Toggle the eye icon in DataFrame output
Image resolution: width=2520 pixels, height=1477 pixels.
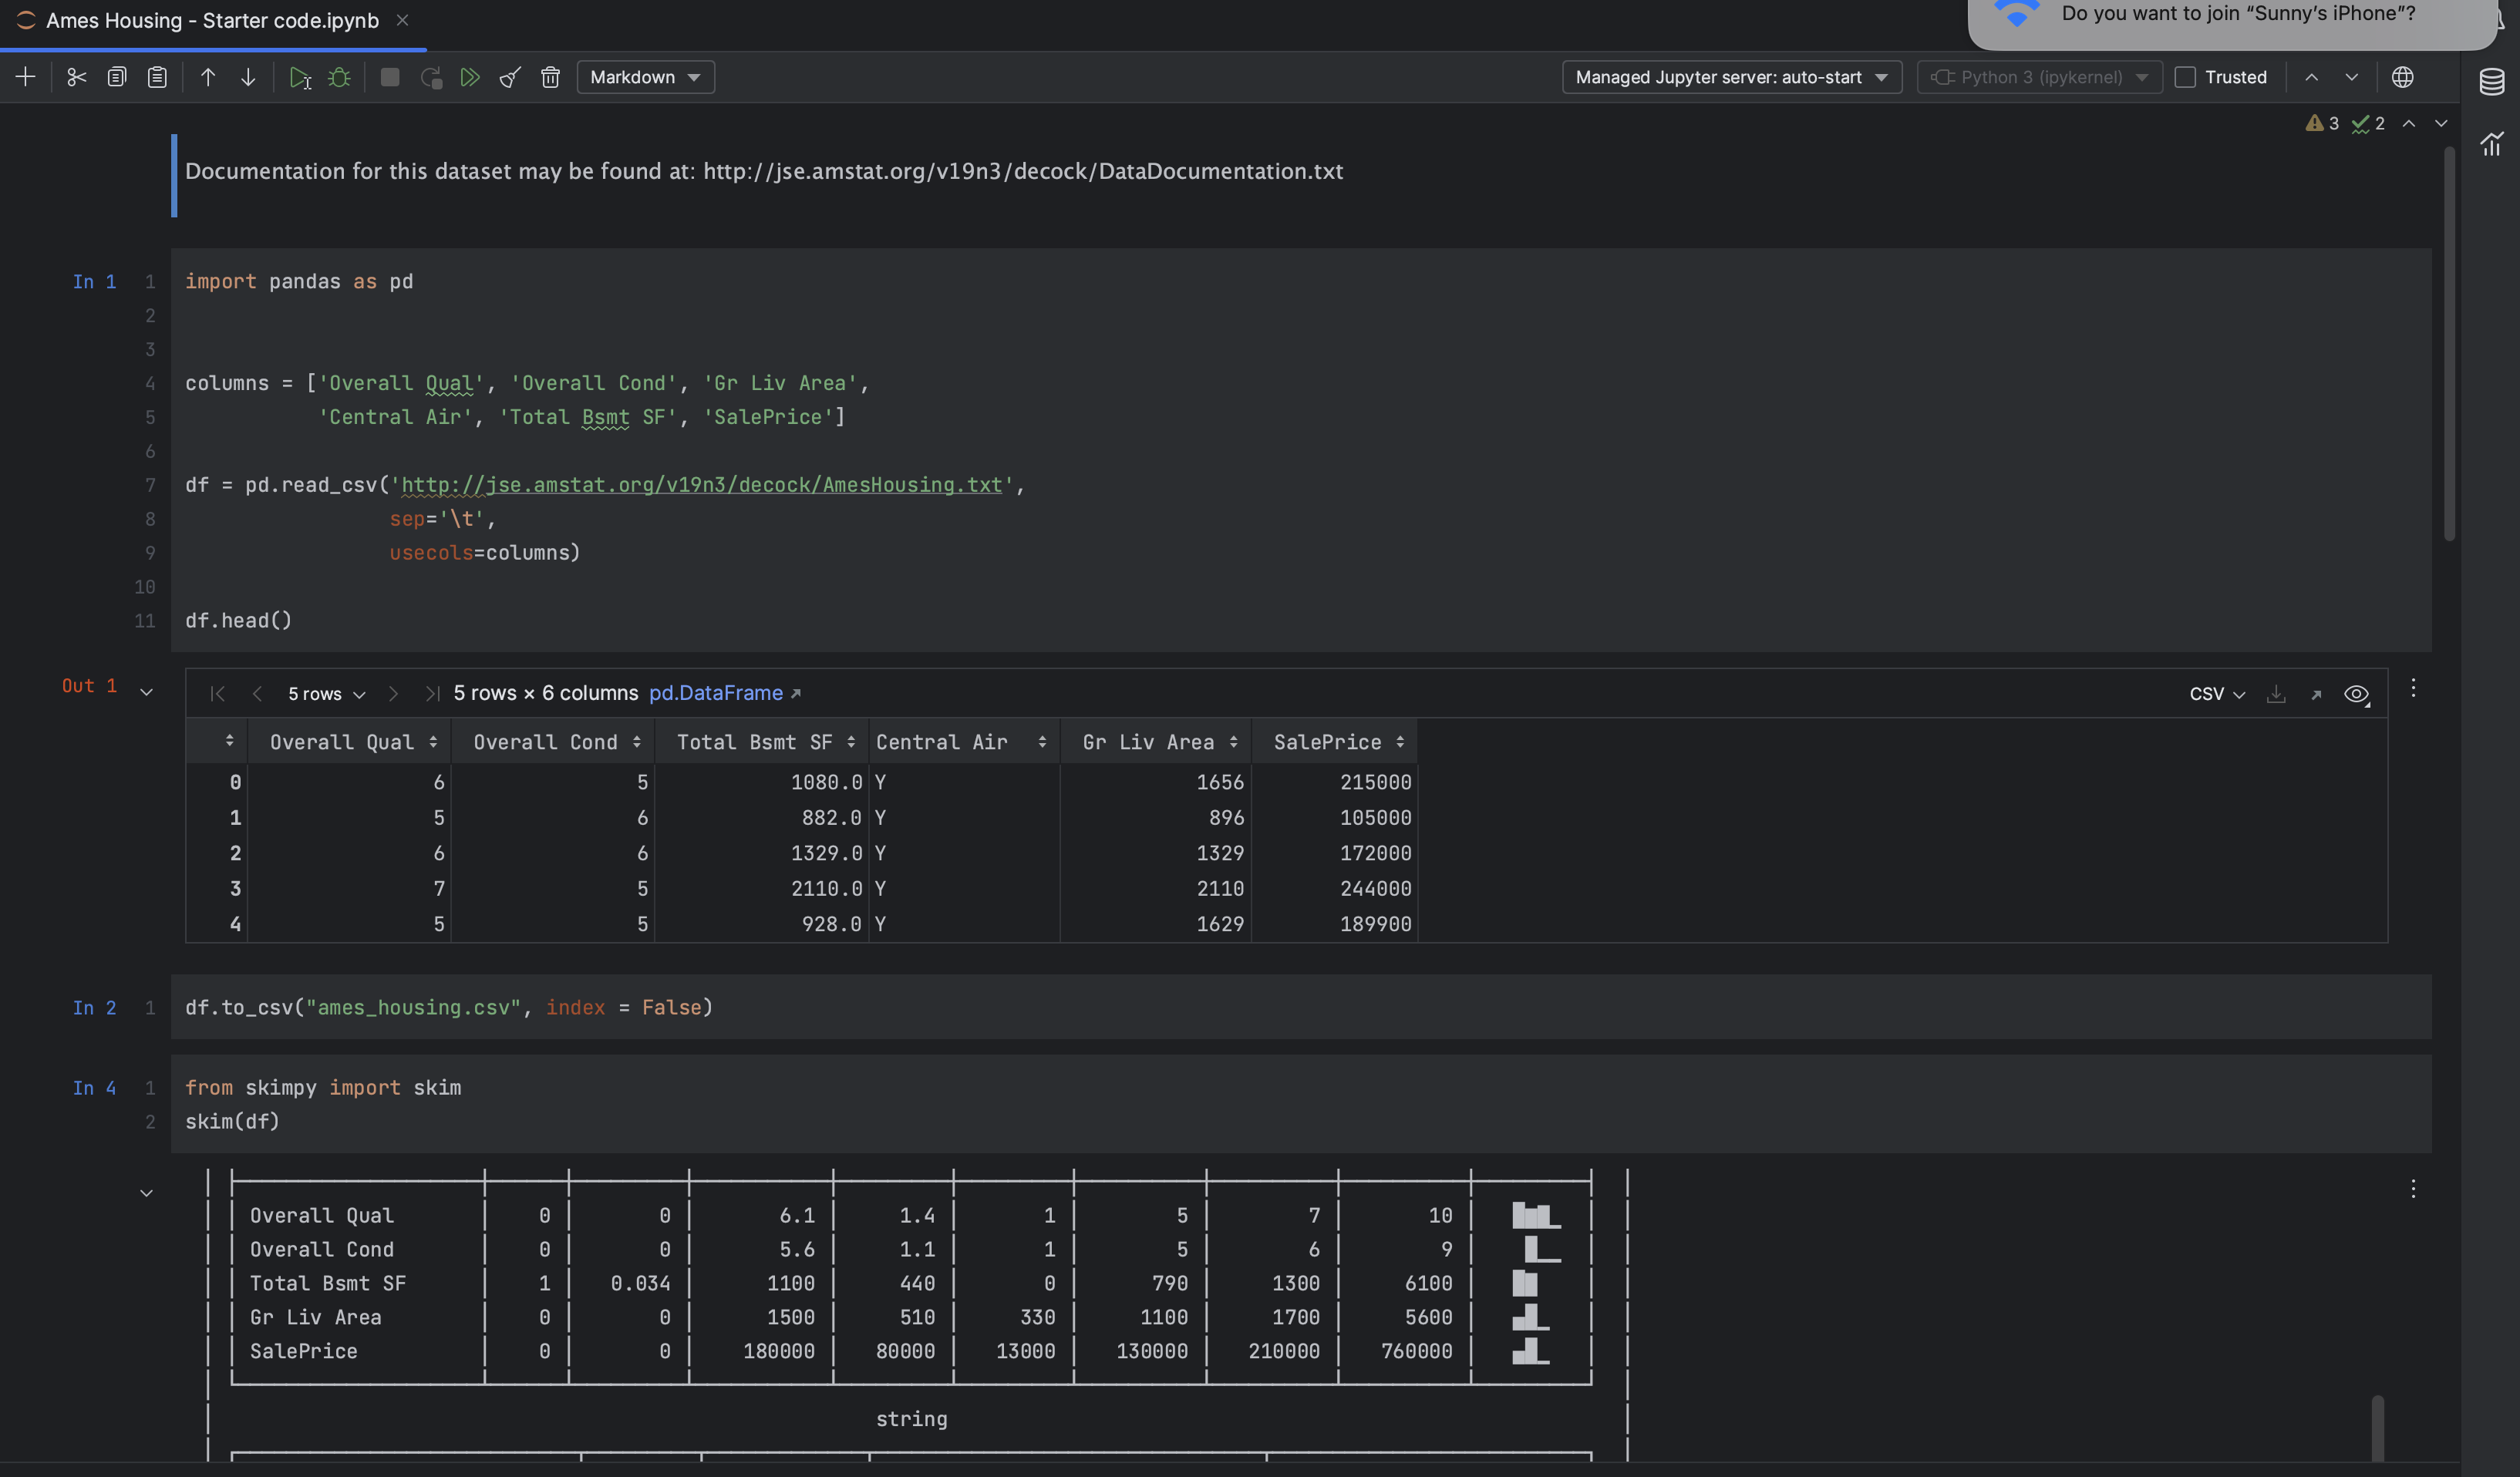point(2355,694)
